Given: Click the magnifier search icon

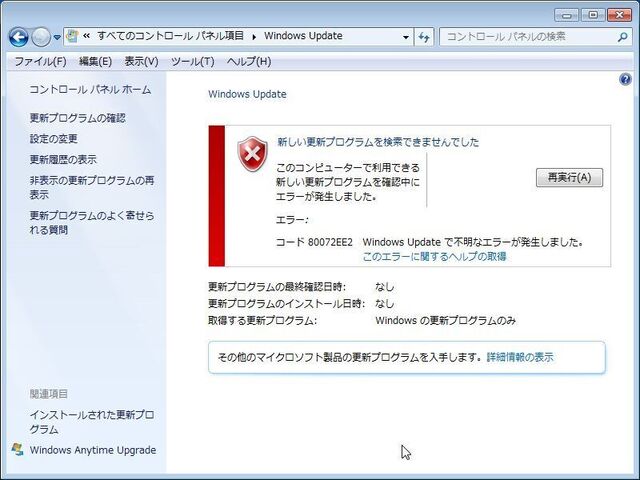Looking at the screenshot, I should pyautogui.click(x=622, y=37).
